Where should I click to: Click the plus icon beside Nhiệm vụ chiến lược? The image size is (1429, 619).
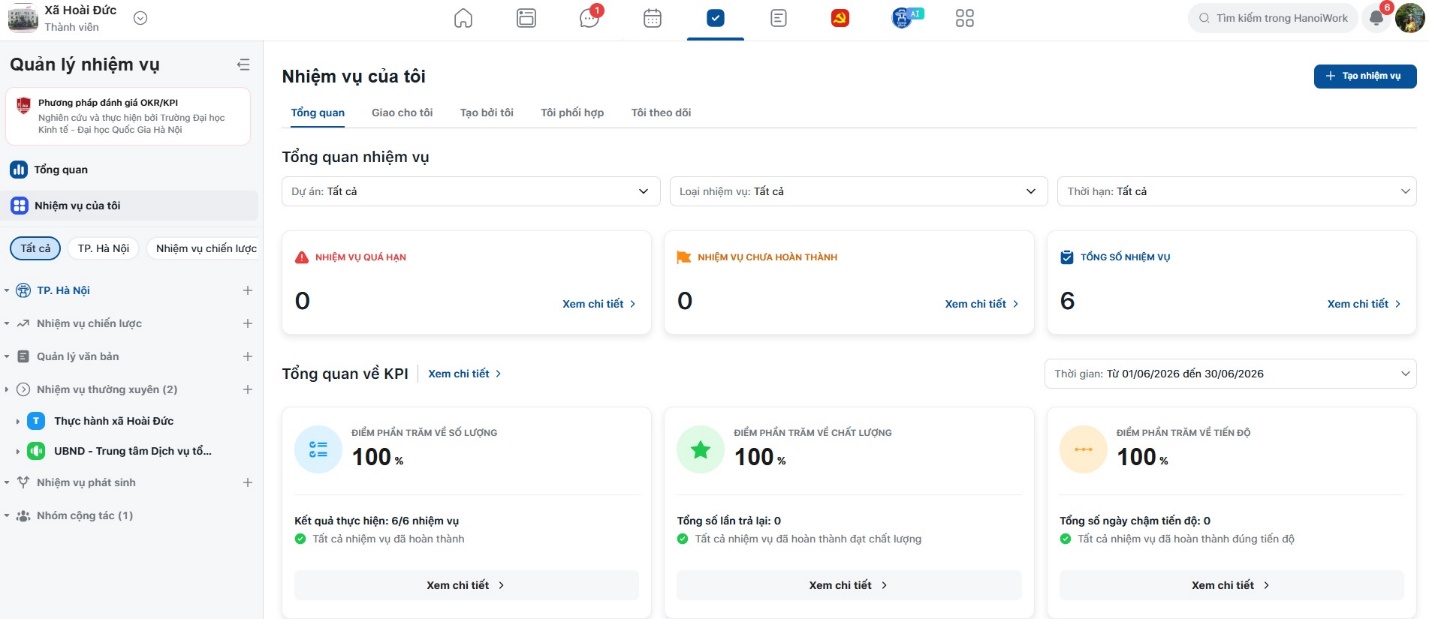(247, 324)
